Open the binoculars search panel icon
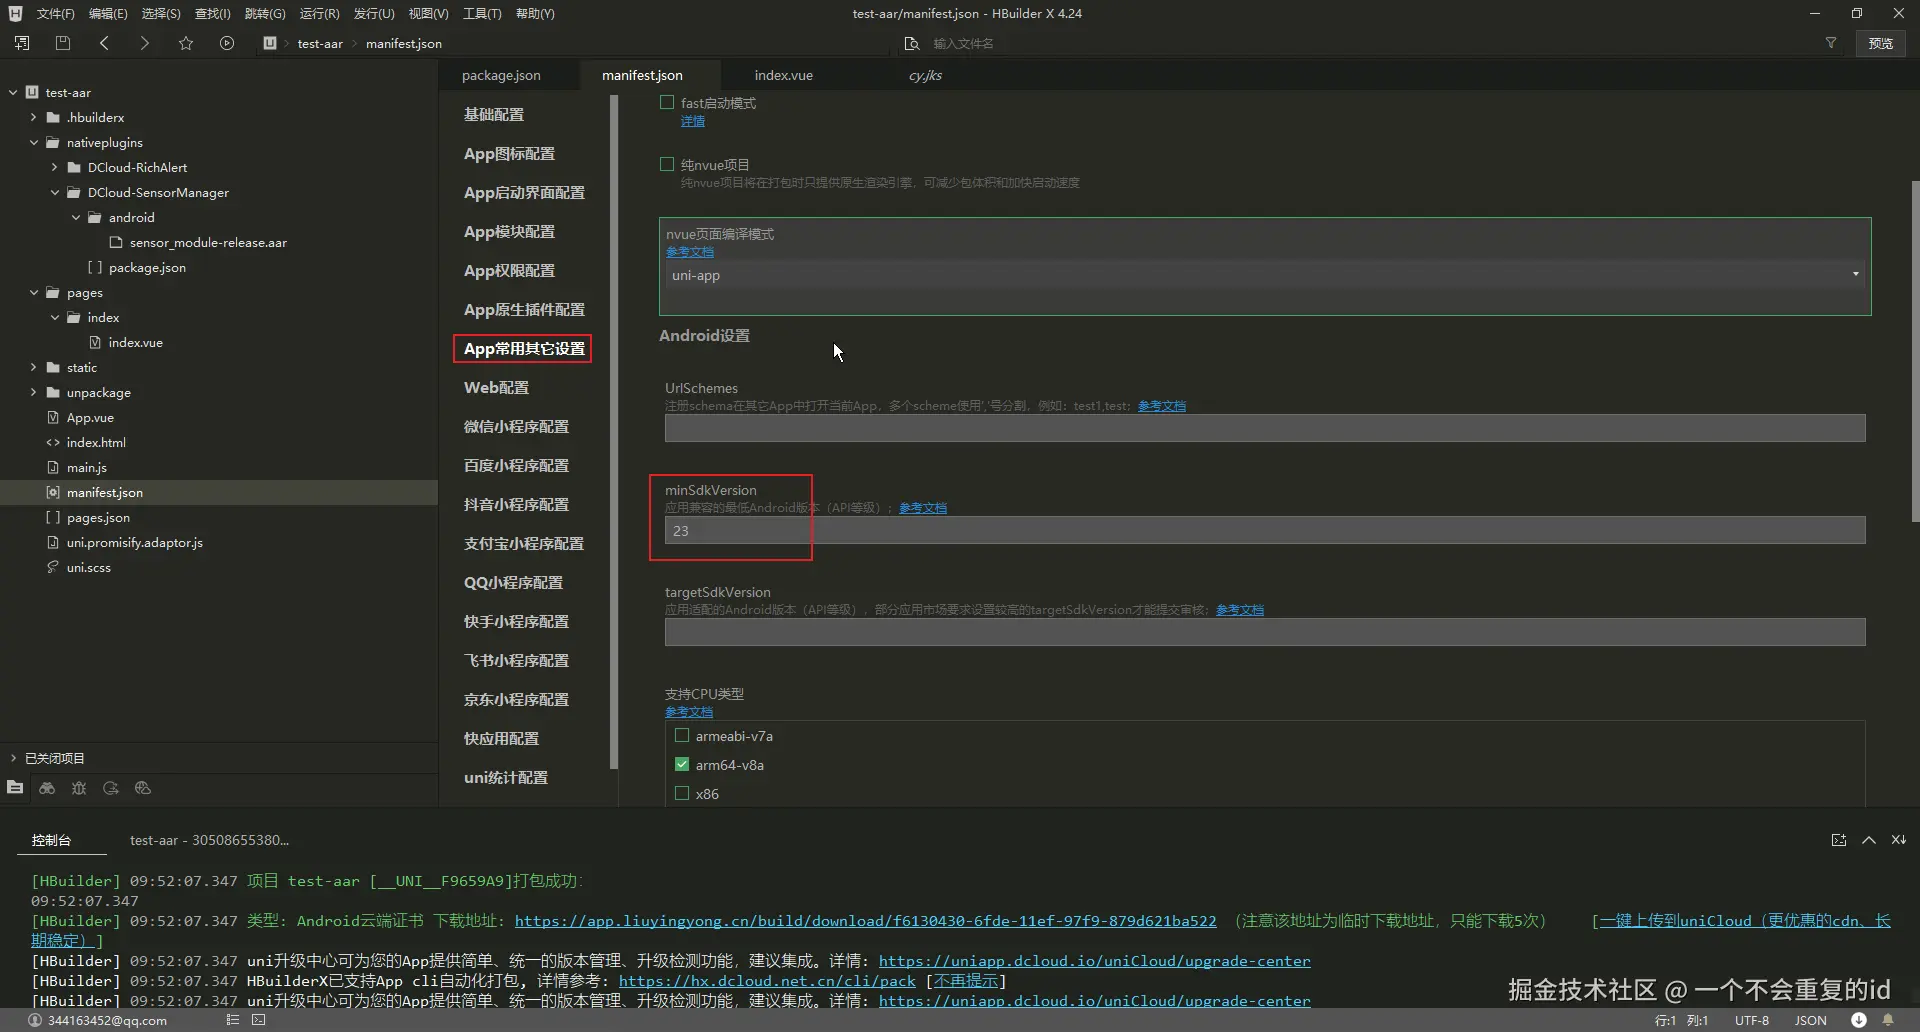Image resolution: width=1920 pixels, height=1032 pixels. [47, 788]
